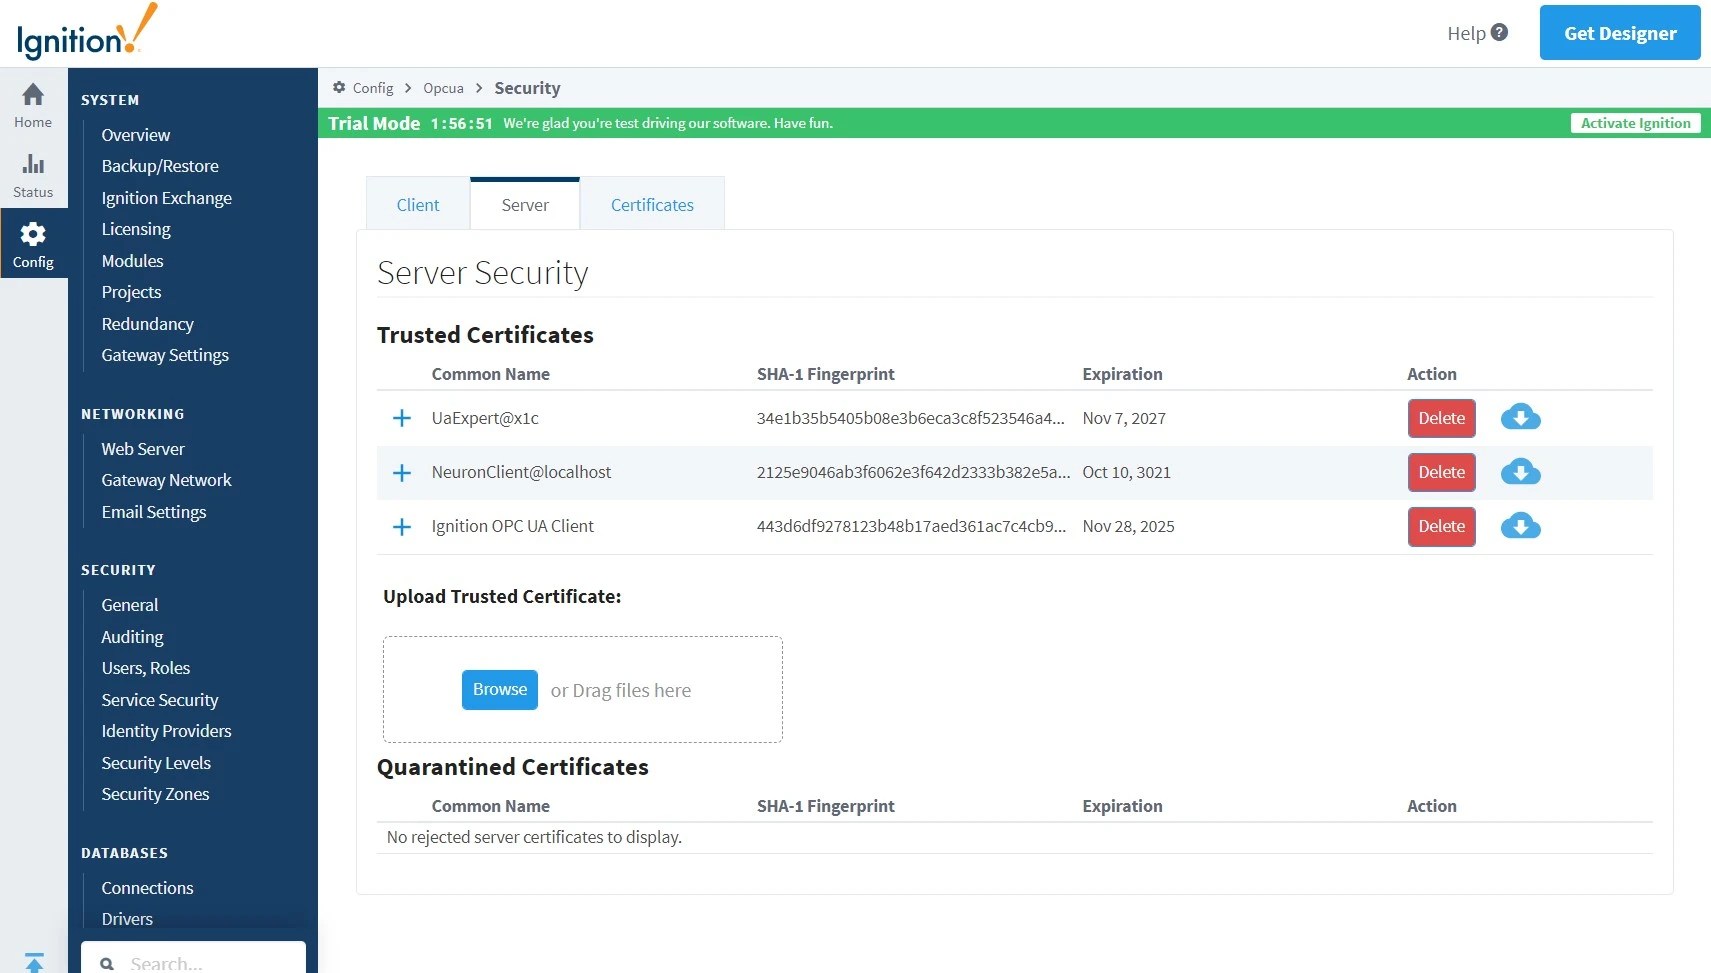This screenshot has width=1711, height=973.
Task: Click the scroll-to-top arrow icon
Action: pos(34,962)
